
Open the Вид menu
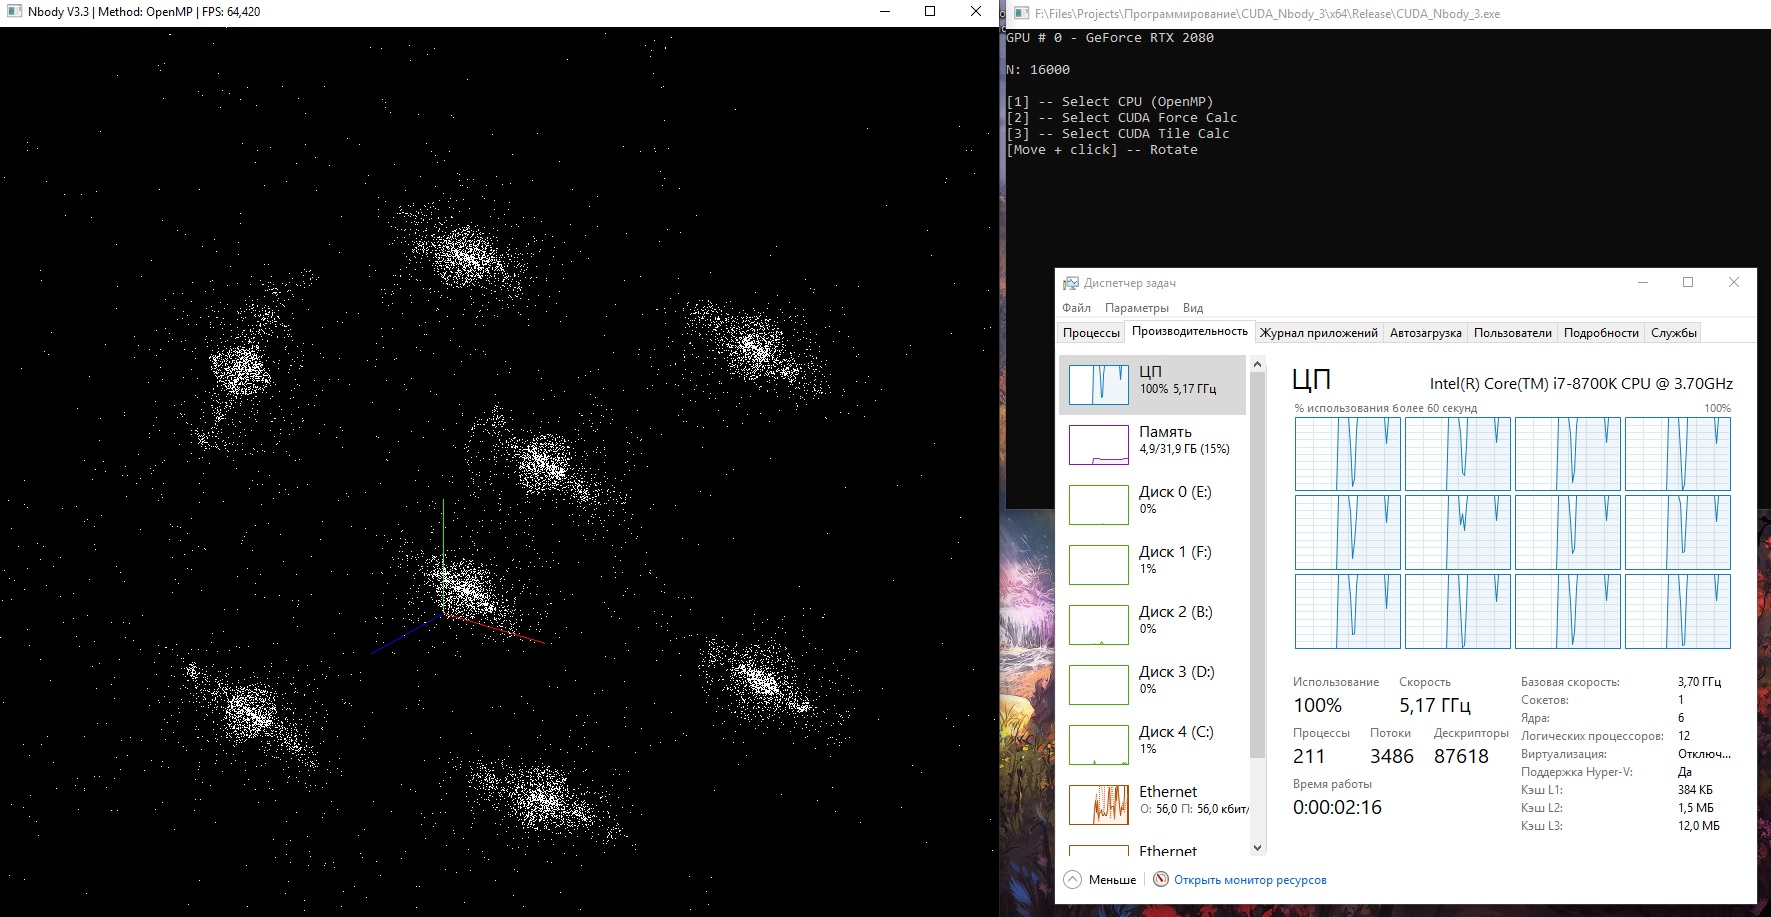(x=1193, y=308)
